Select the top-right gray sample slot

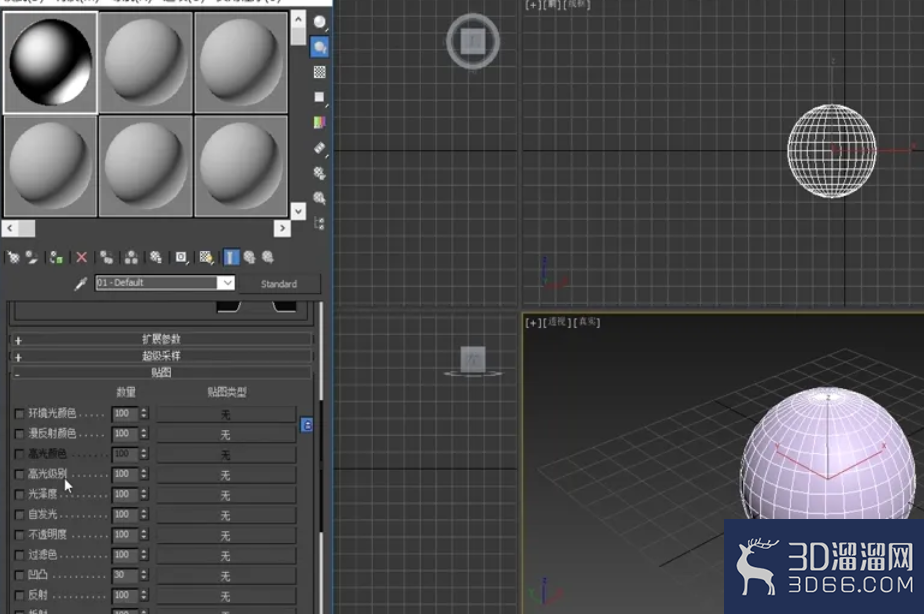240,62
